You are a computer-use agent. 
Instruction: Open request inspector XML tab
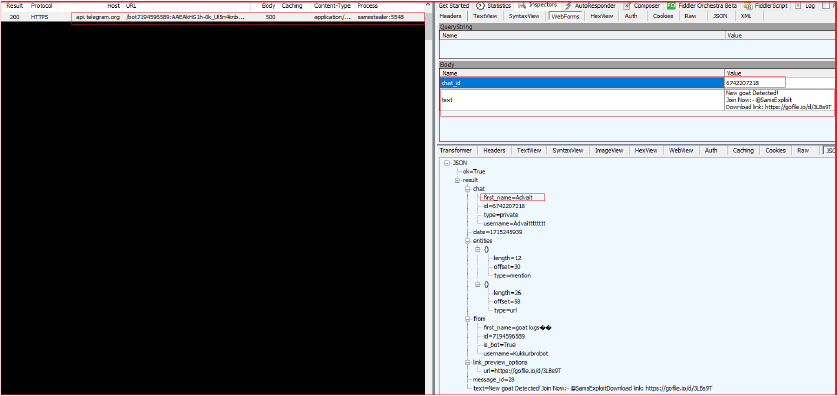pyautogui.click(x=746, y=16)
